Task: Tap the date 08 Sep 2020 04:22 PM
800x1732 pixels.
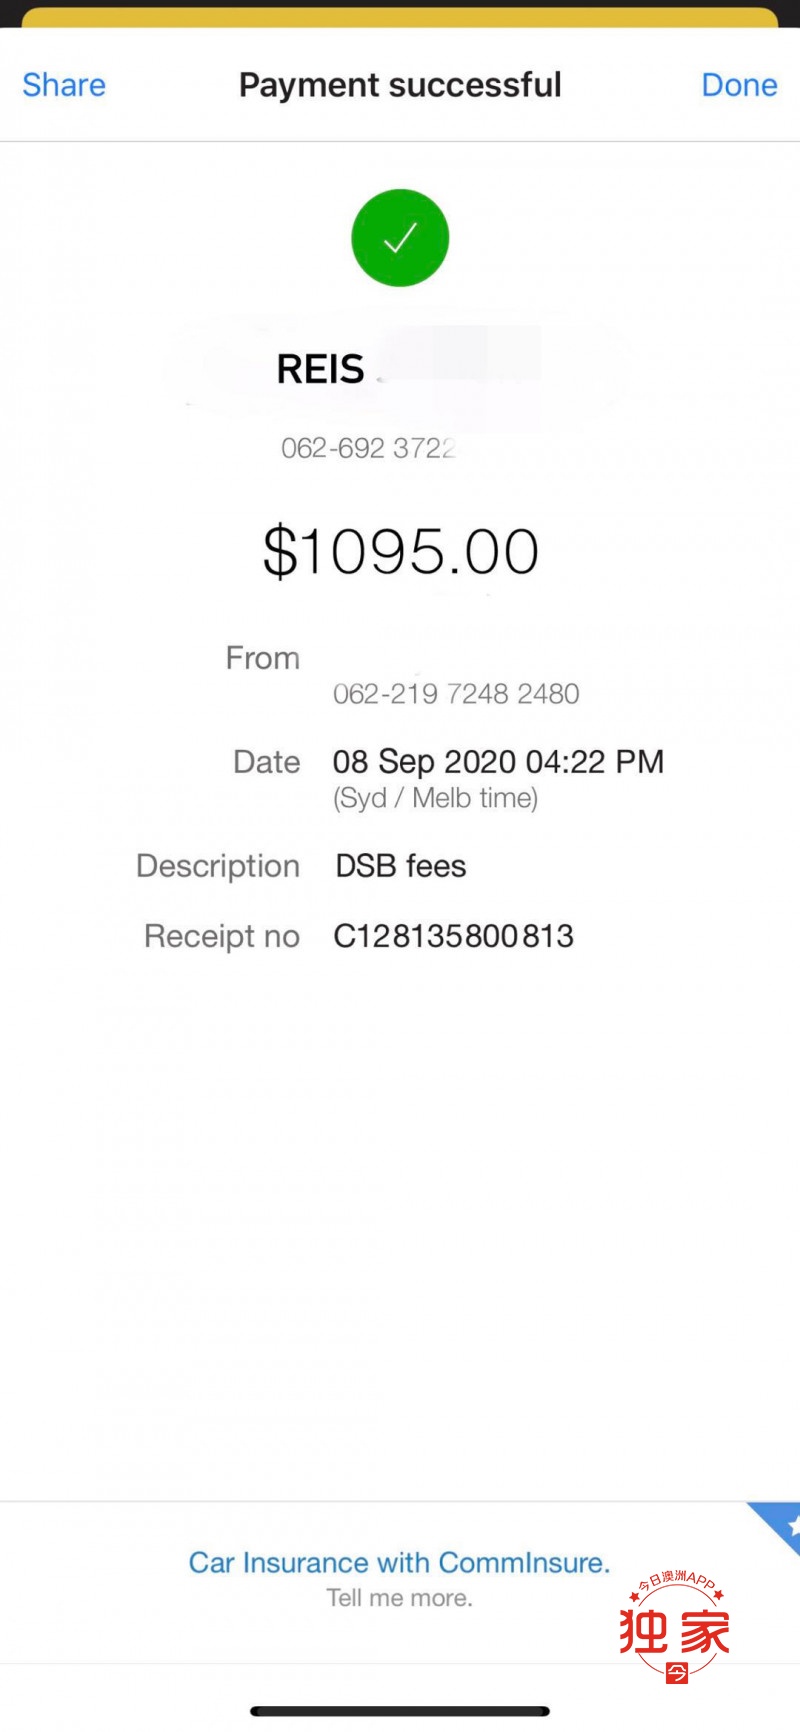Action: [x=498, y=762]
